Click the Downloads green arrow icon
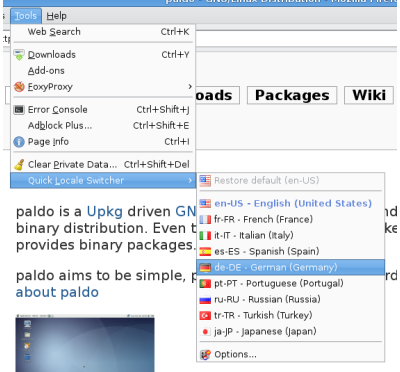Viewport: 400px width, 372px height. tap(19, 55)
